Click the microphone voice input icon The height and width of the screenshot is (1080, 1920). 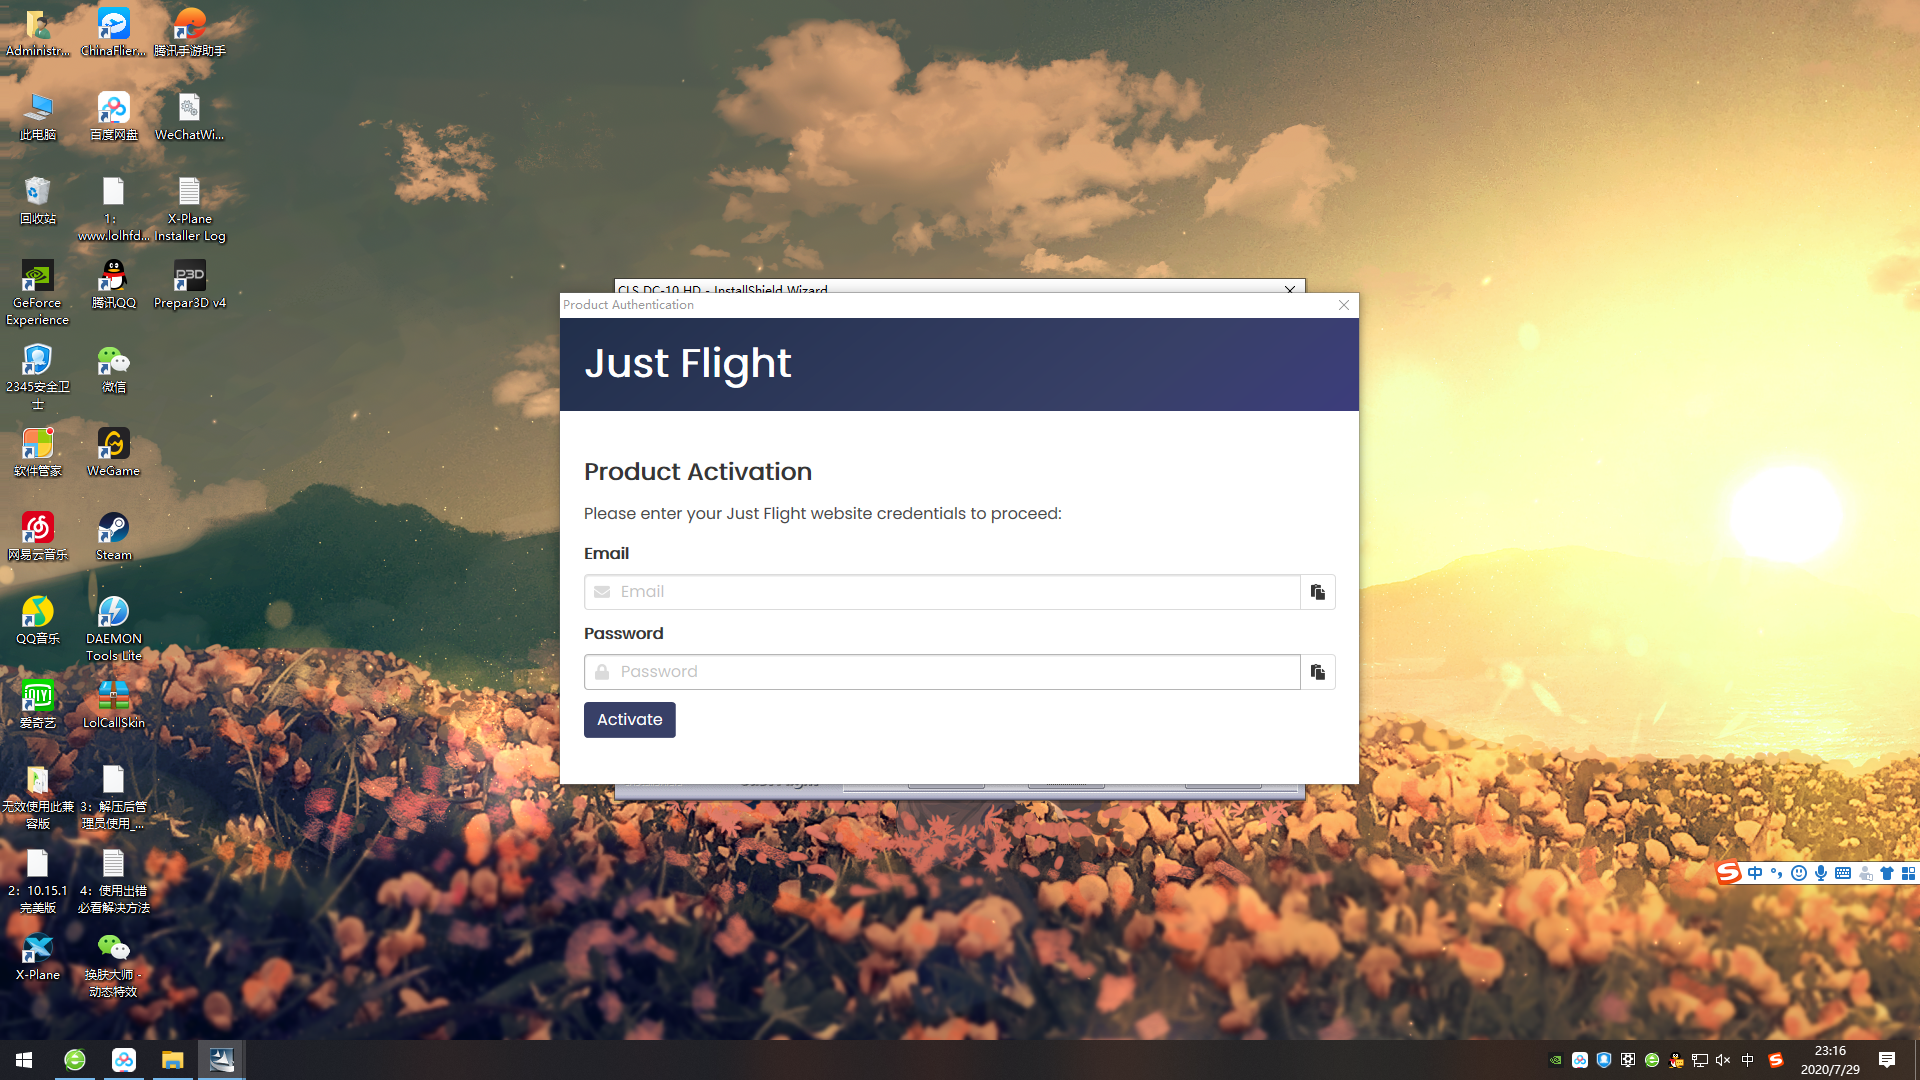click(x=1821, y=873)
